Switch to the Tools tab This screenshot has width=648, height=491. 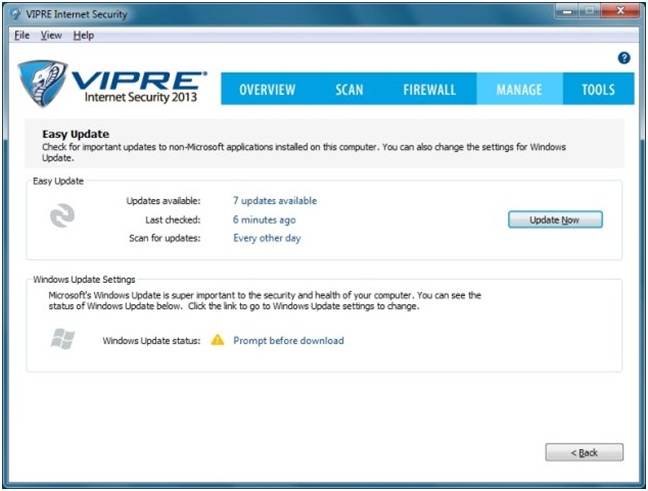pyautogui.click(x=598, y=90)
